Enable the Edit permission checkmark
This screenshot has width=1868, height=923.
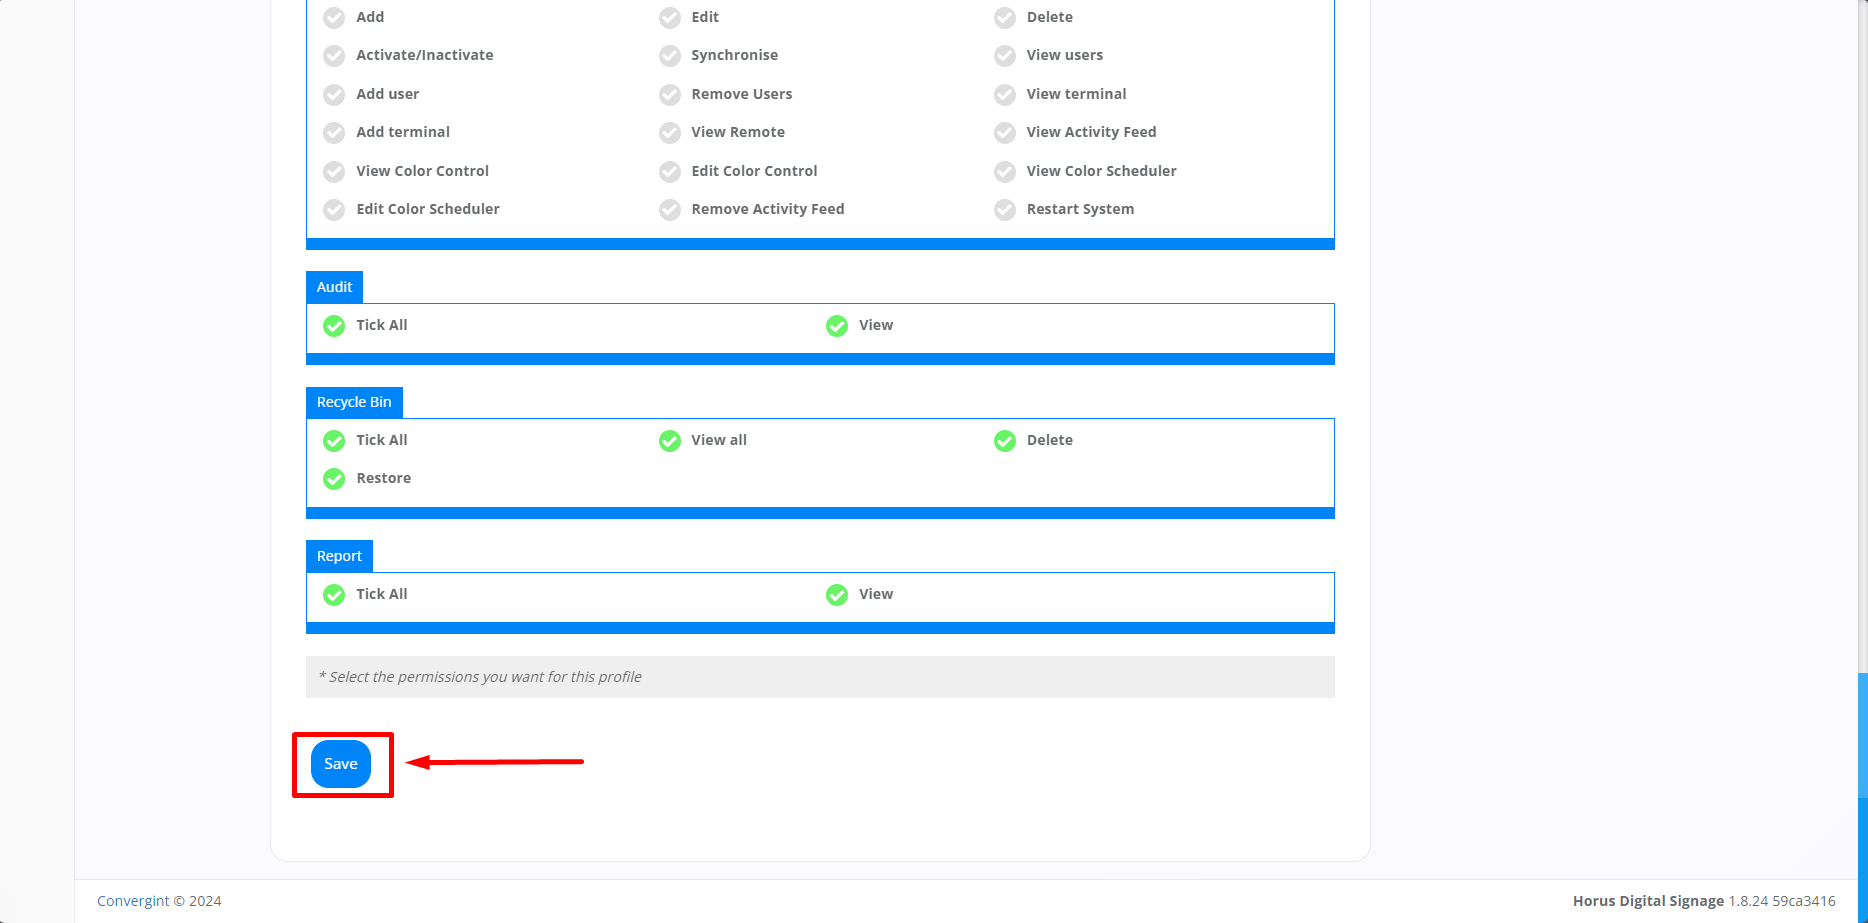coord(669,17)
